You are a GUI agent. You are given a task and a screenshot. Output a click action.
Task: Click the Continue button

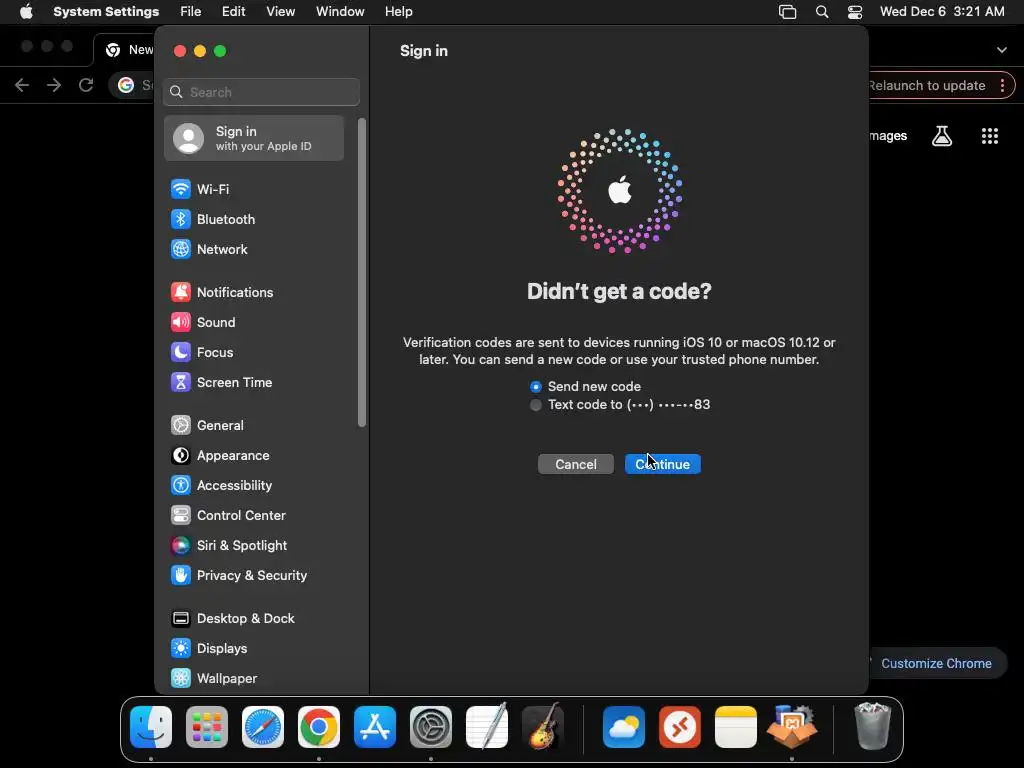(x=662, y=464)
